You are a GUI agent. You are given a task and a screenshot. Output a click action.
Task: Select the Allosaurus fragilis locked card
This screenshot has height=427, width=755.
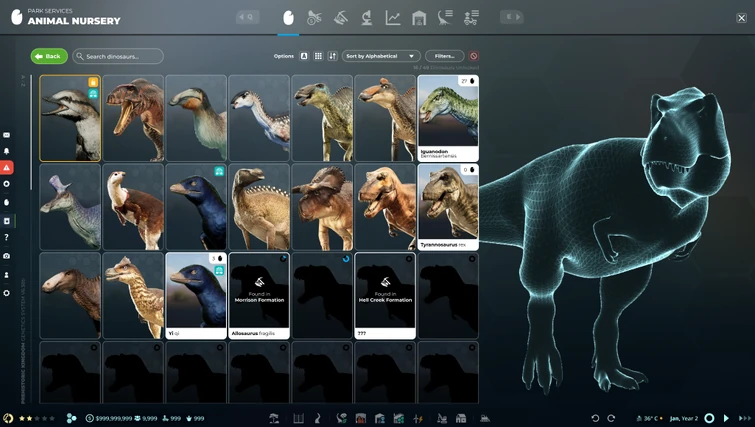click(x=259, y=296)
